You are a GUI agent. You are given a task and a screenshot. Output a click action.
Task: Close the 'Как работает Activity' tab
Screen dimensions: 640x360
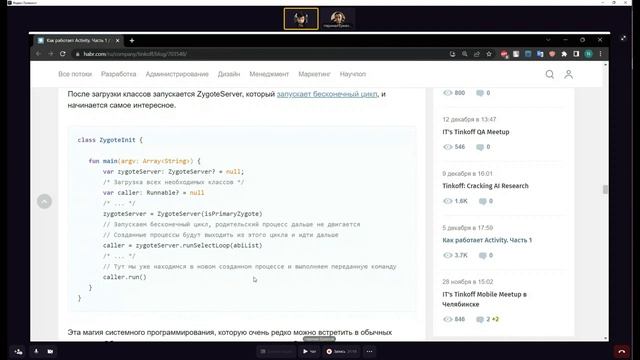[x=118, y=40]
